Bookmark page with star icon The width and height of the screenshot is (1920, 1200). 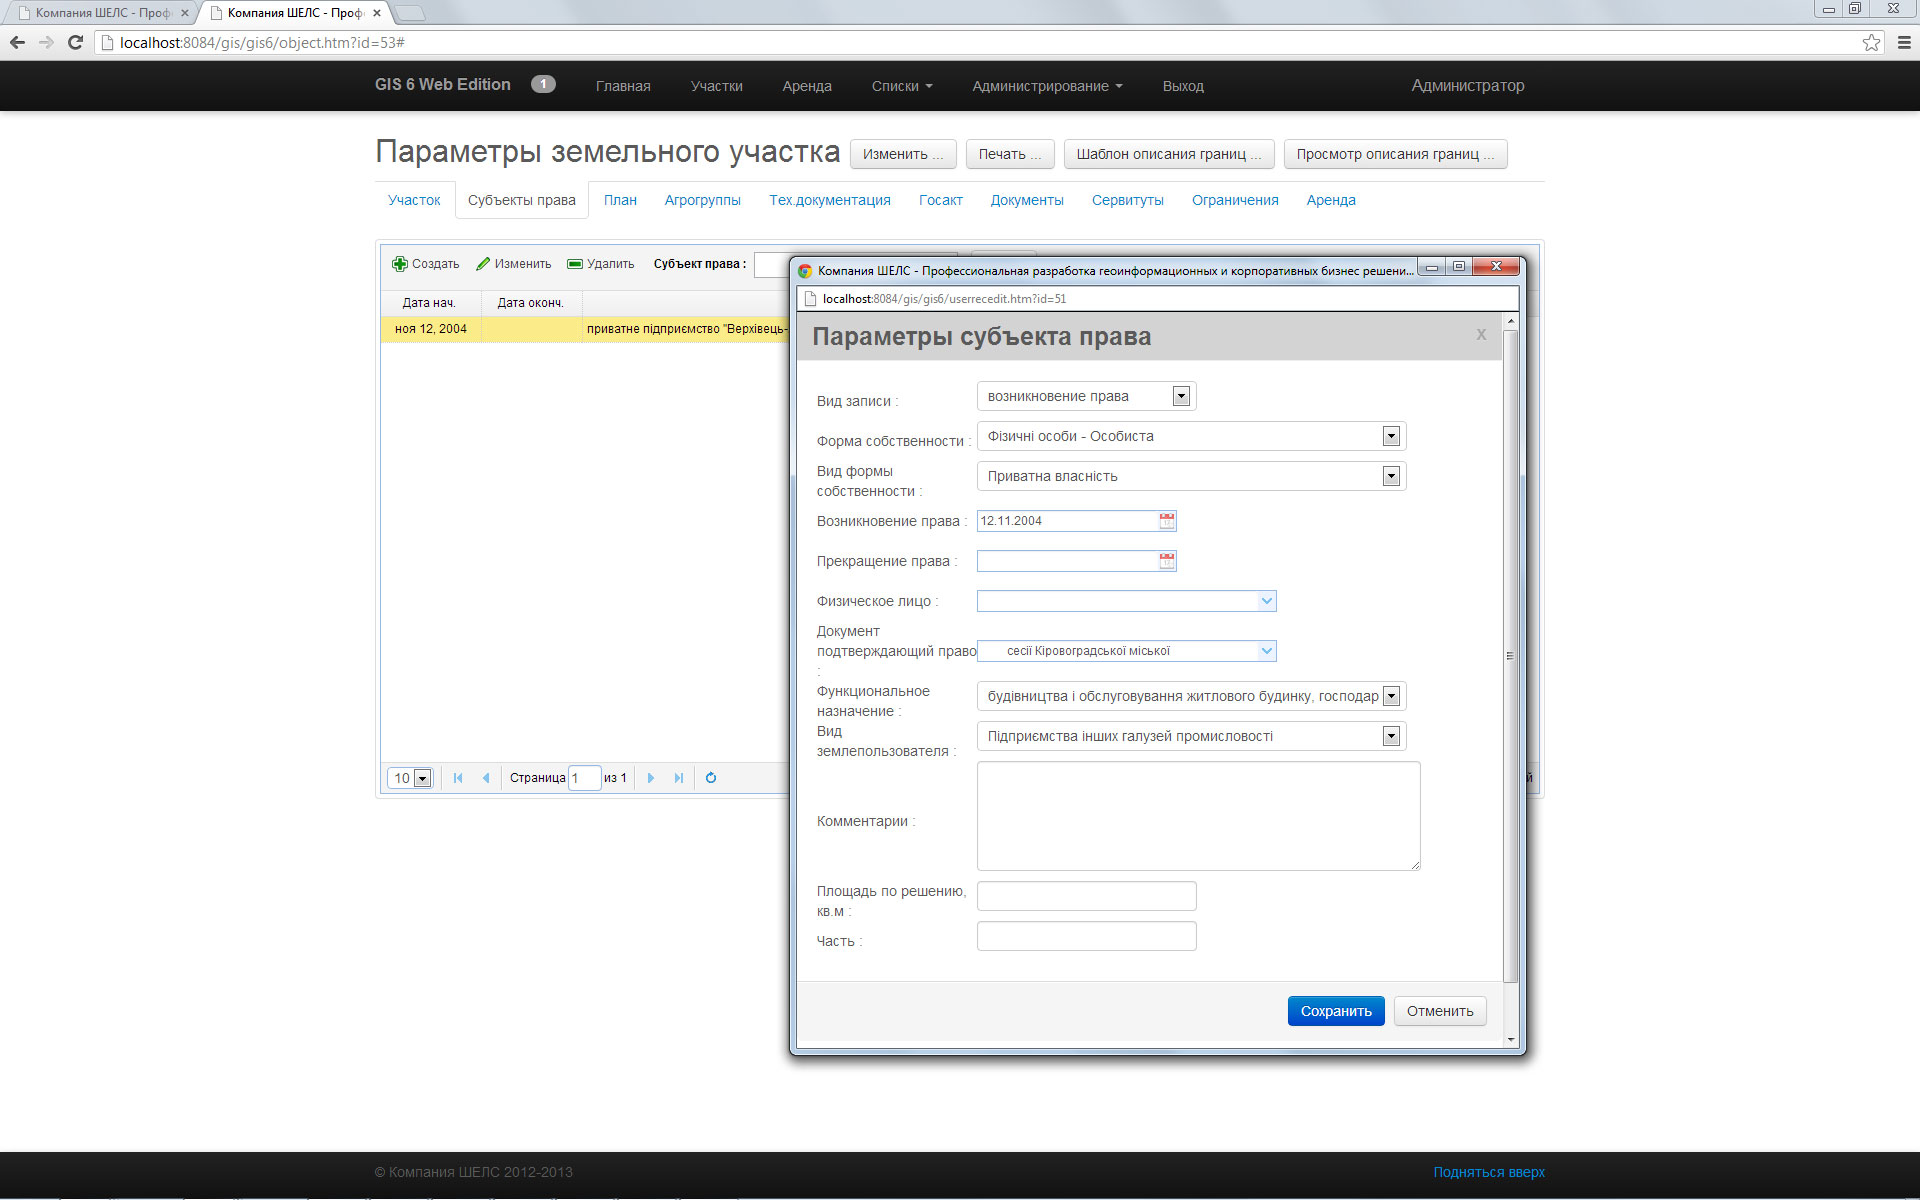tap(1871, 42)
